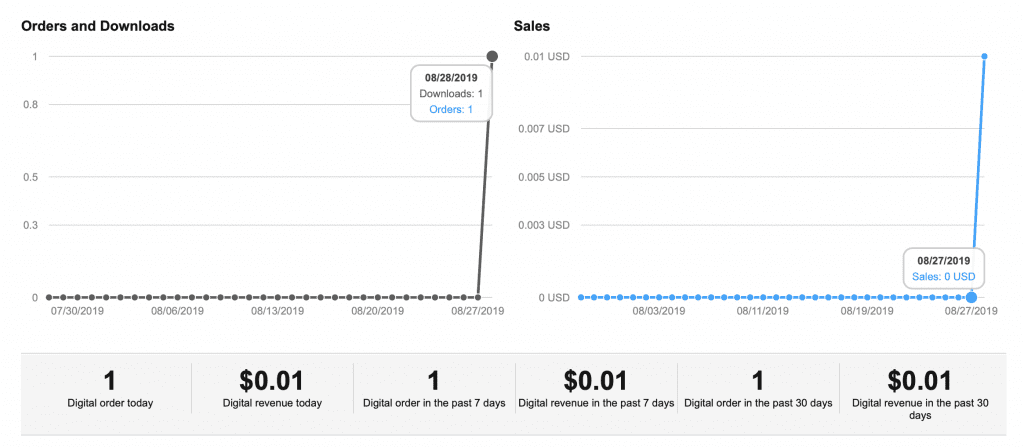The image size is (1024, 447).
Task: Click 'Downloads: 1' in the chart tooltip
Action: pos(451,93)
